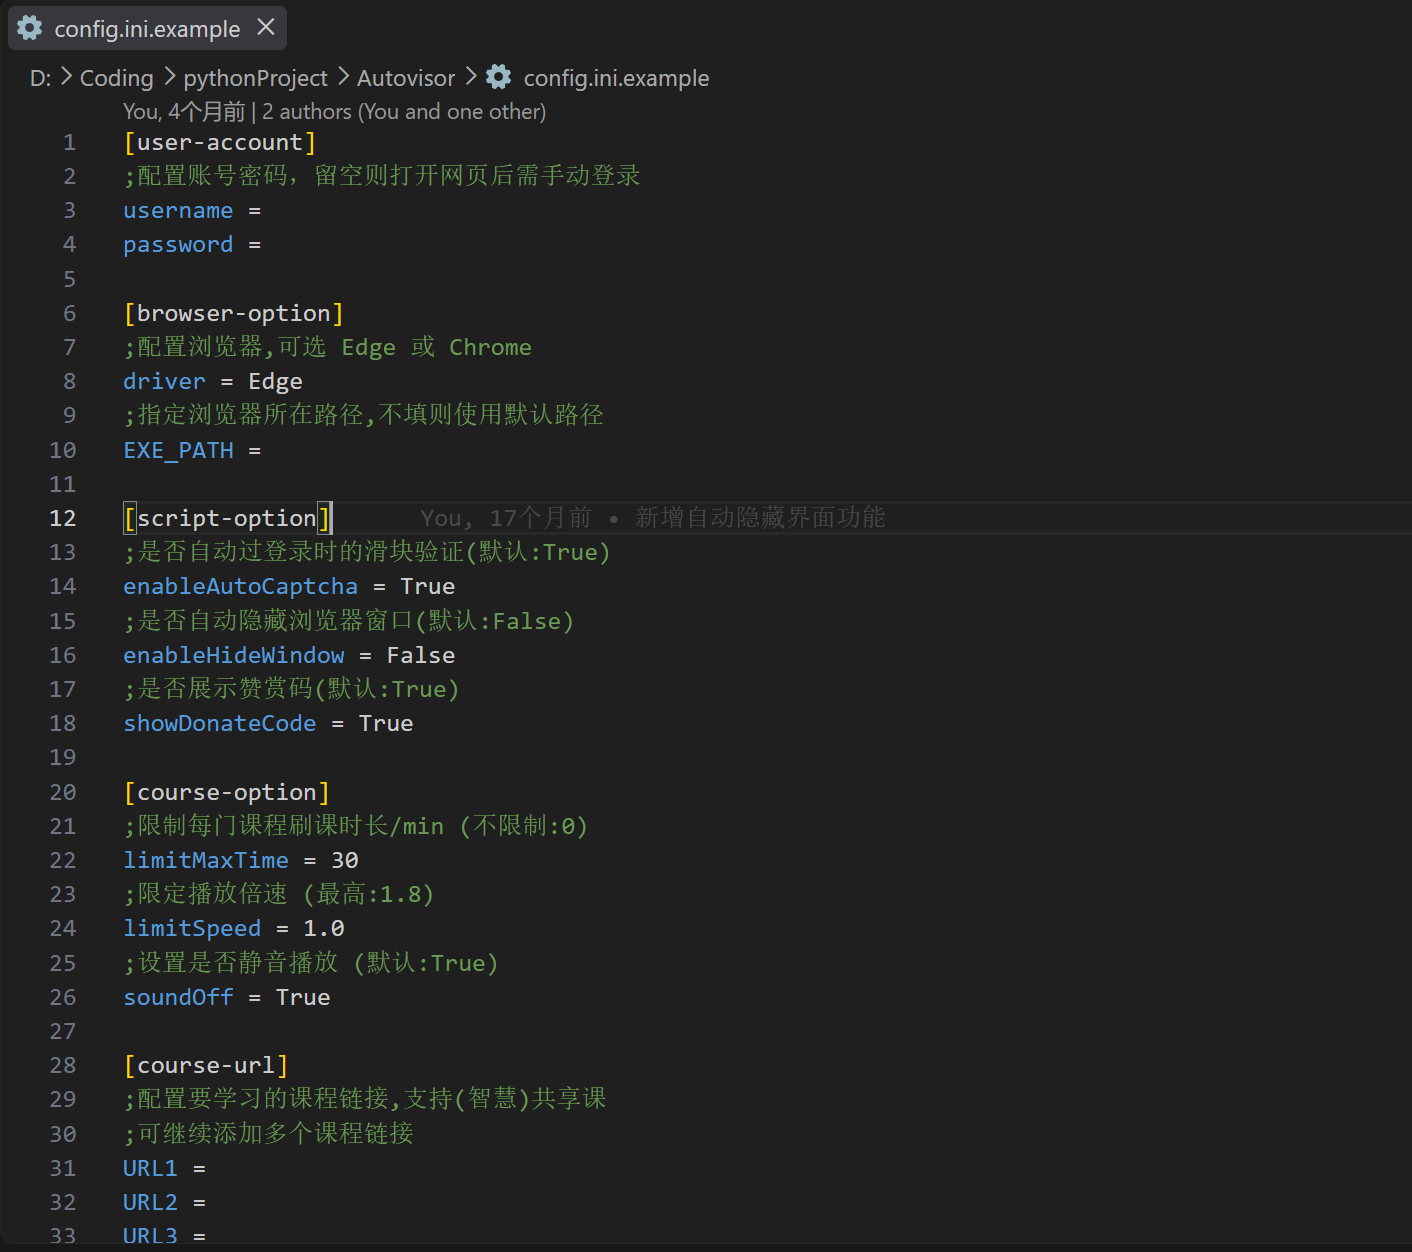This screenshot has height=1252, width=1412.
Task: Click the word Chrome in the line 7 comment
Action: (490, 347)
